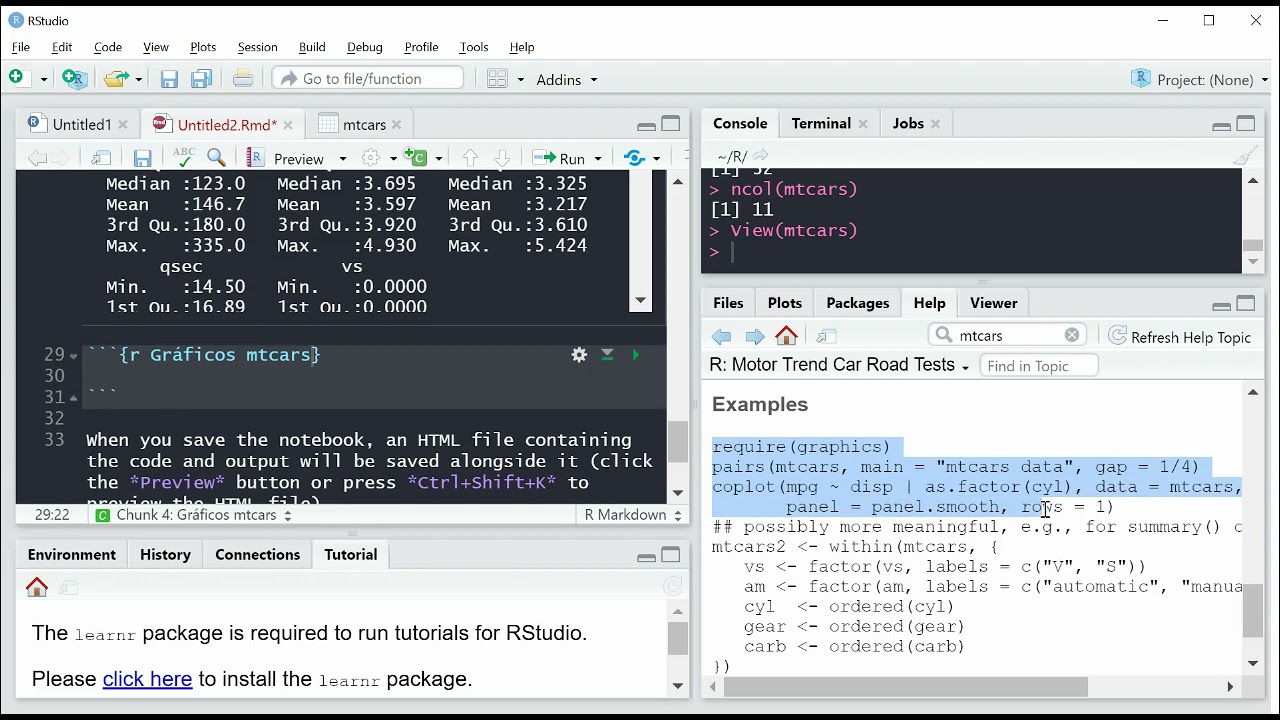The image size is (1280, 720).
Task: Click Refresh Help Topic
Action: tap(1180, 337)
